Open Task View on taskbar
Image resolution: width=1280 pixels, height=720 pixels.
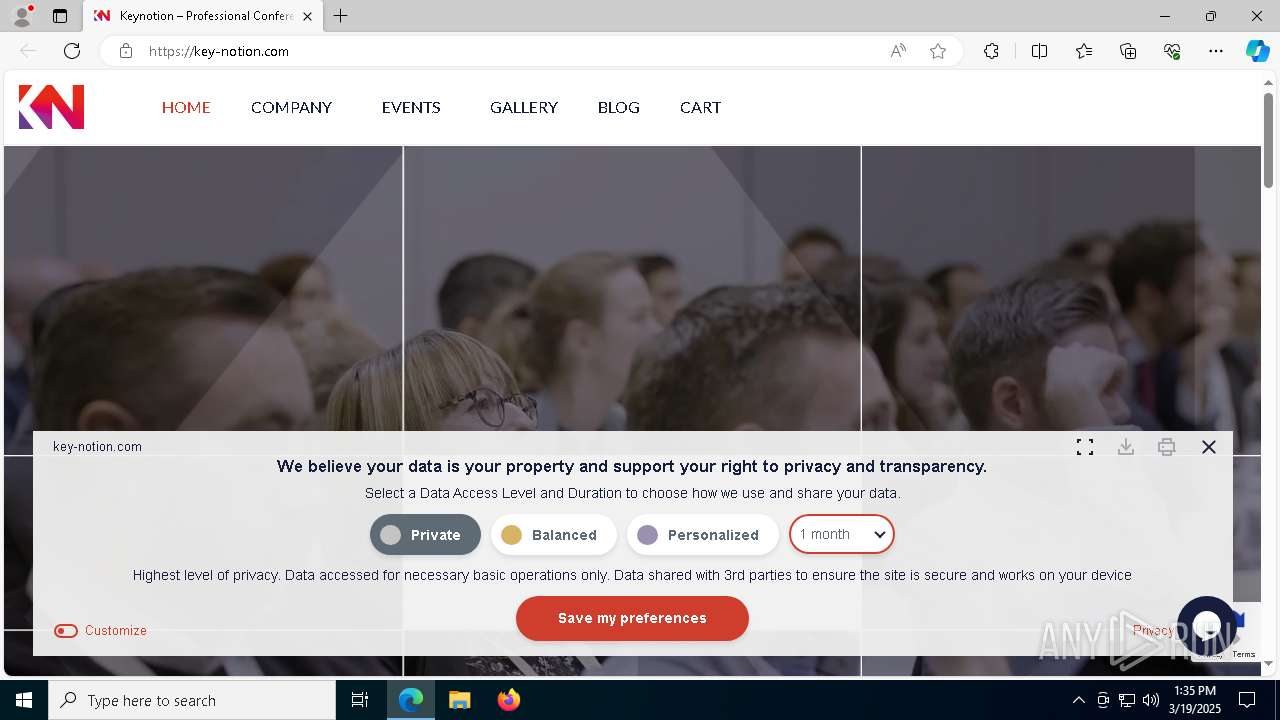click(x=360, y=700)
